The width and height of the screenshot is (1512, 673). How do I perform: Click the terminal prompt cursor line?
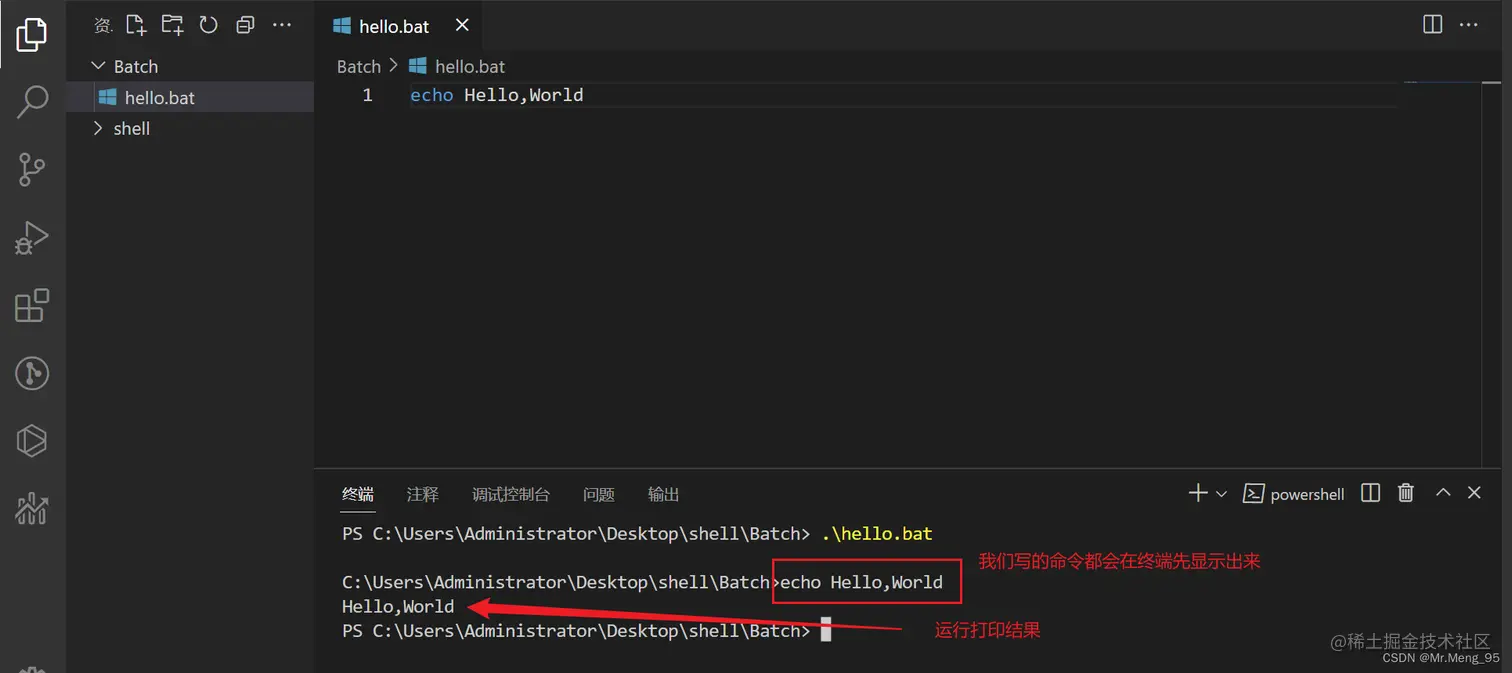click(x=587, y=631)
